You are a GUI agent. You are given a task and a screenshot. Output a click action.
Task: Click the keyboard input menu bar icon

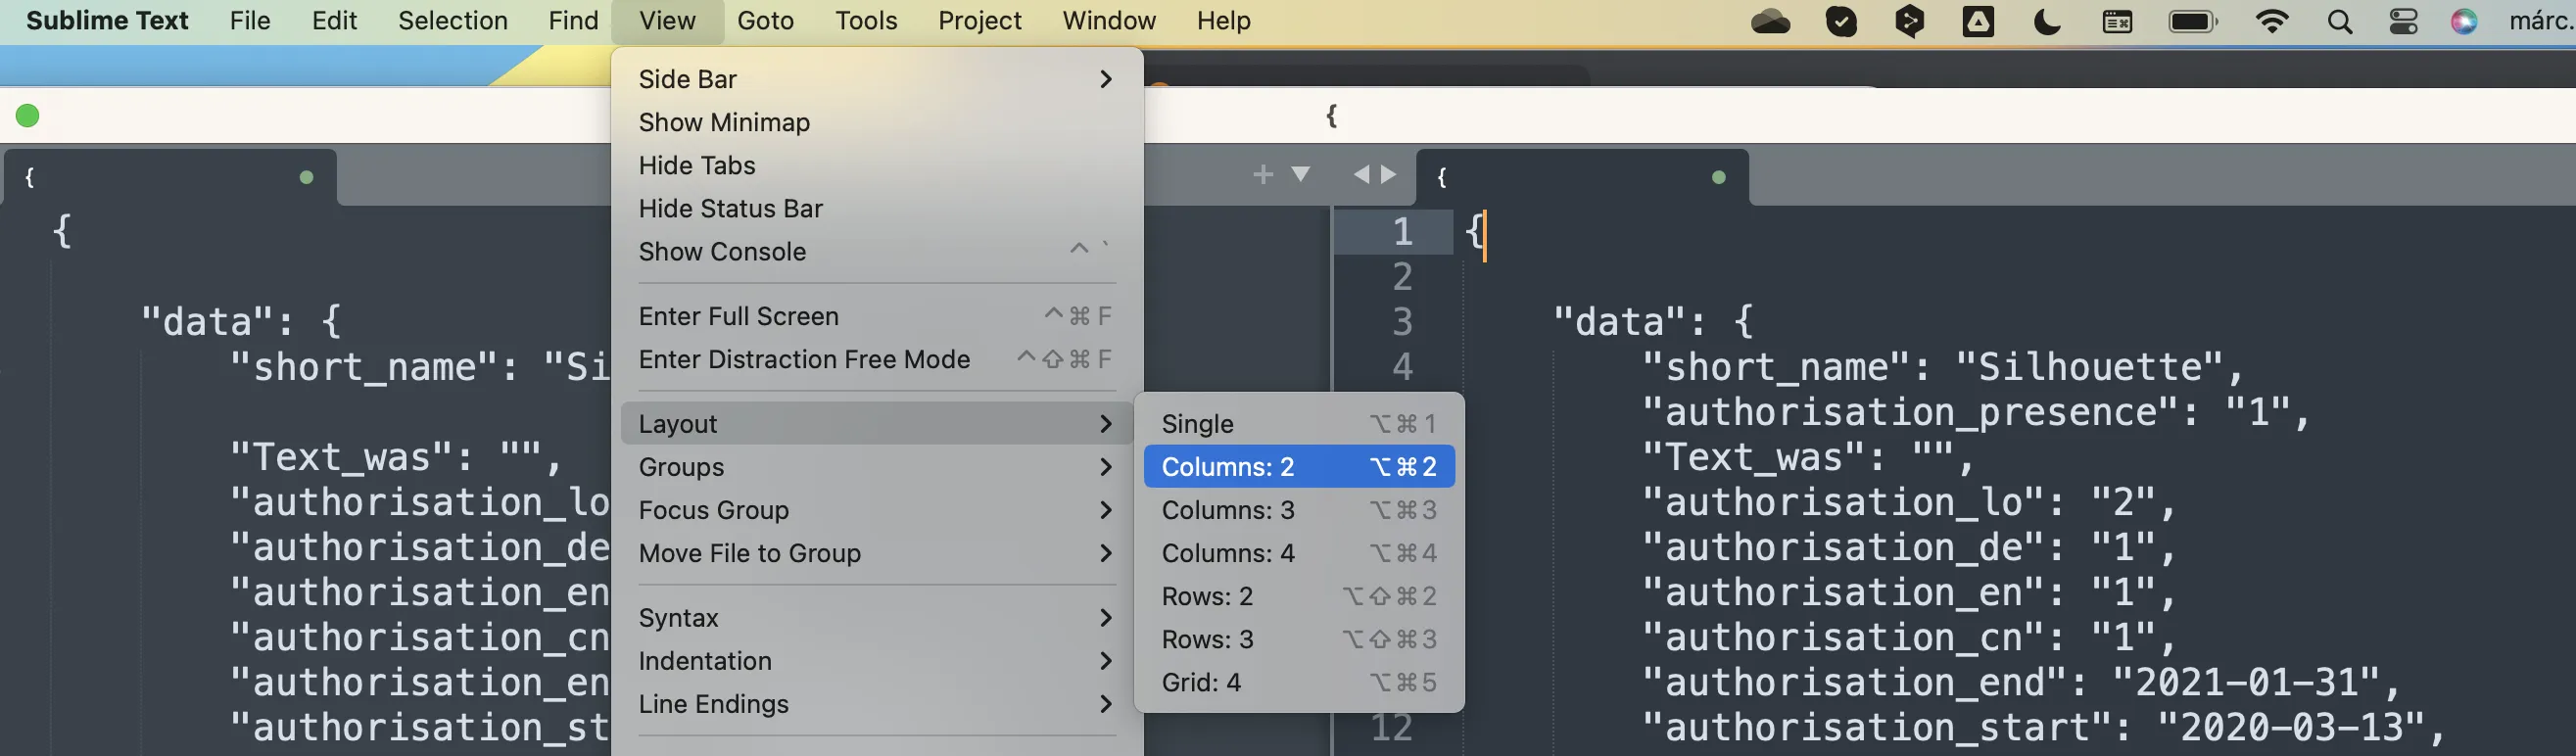pos(2117,22)
